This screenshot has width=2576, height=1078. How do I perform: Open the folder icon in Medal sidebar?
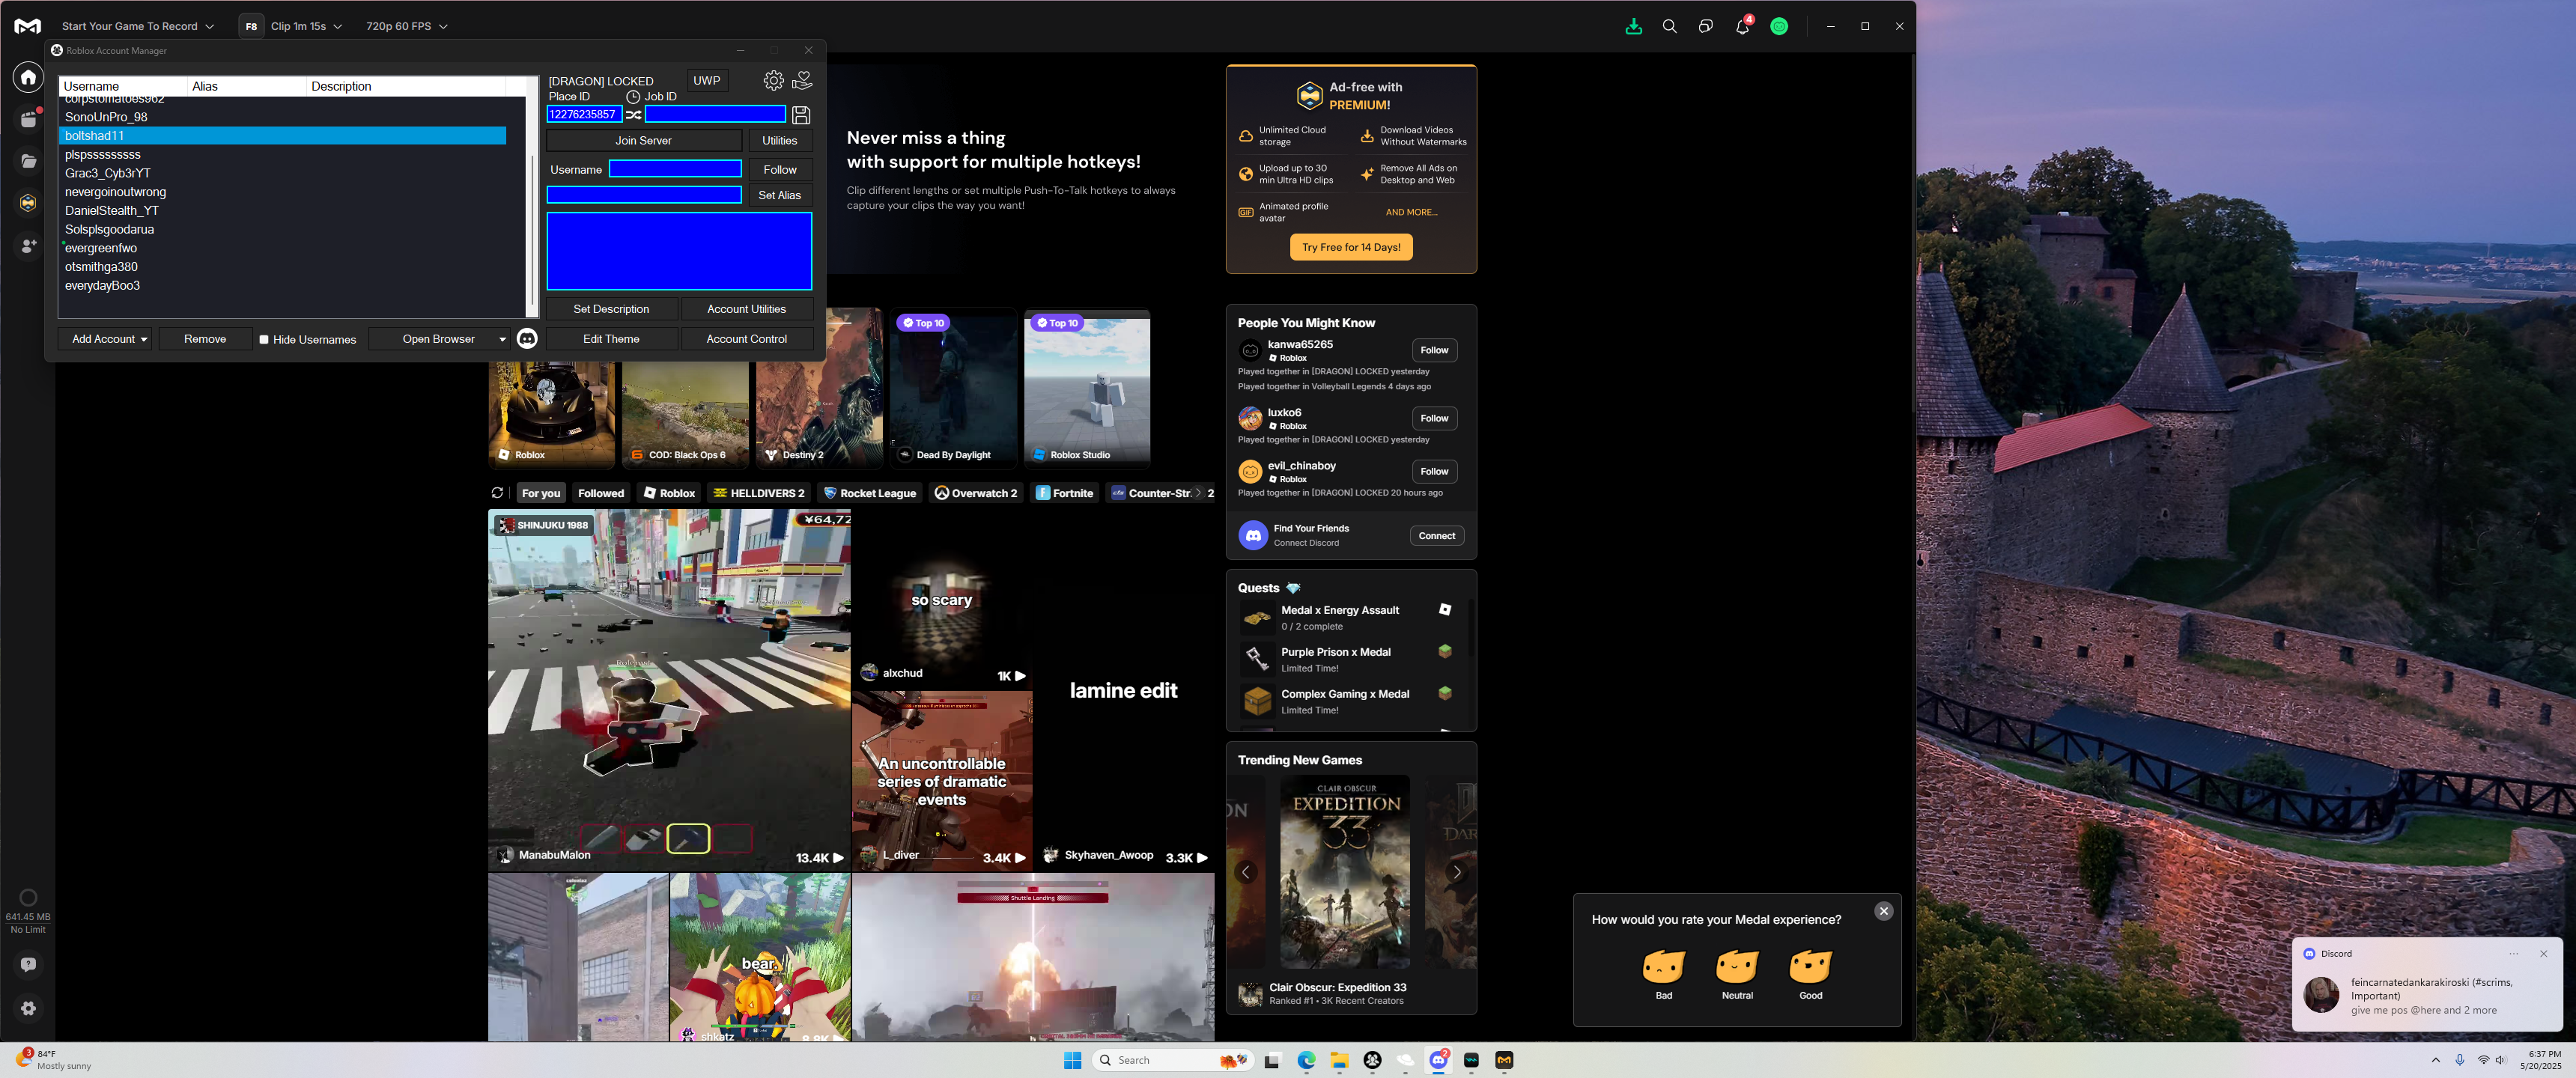coord(28,161)
